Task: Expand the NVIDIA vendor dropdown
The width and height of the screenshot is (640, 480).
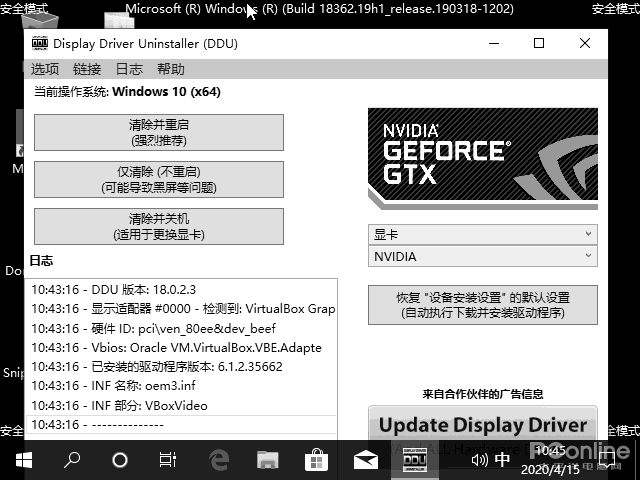Action: (x=483, y=256)
